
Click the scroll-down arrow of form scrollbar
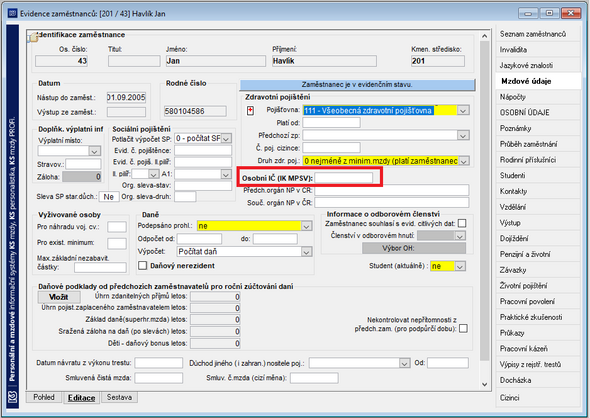click(x=485, y=384)
